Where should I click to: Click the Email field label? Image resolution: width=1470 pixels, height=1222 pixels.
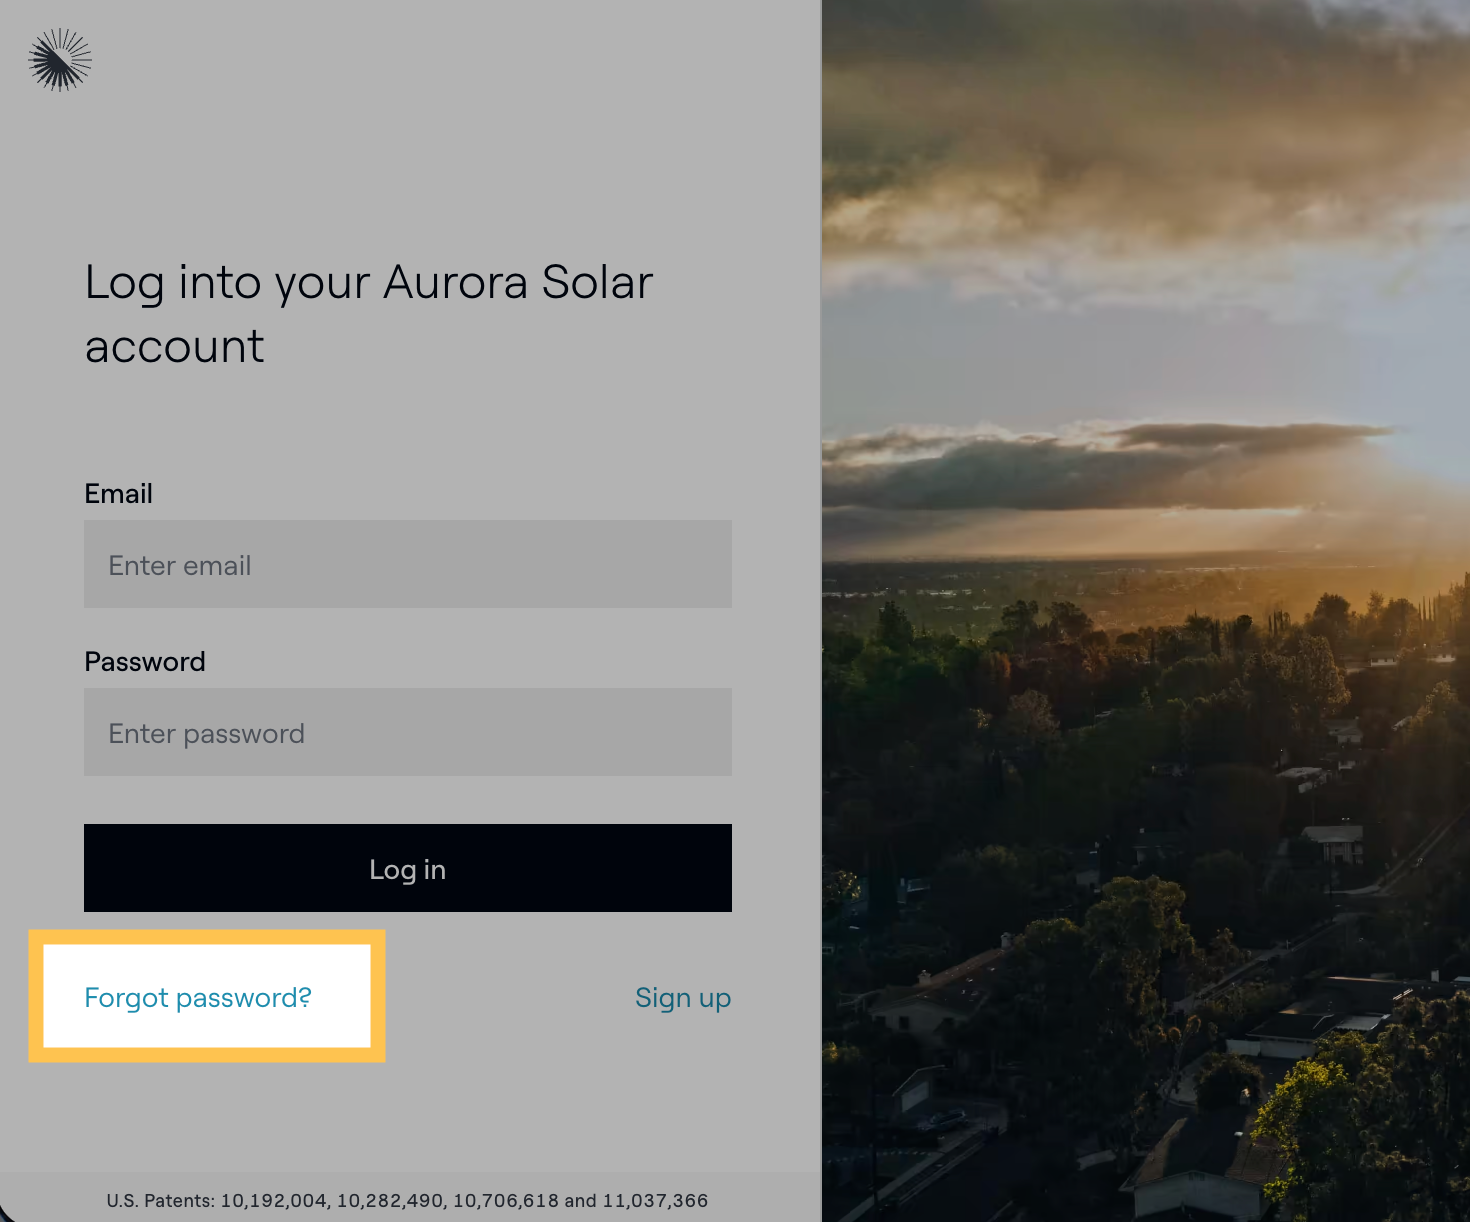click(x=118, y=494)
